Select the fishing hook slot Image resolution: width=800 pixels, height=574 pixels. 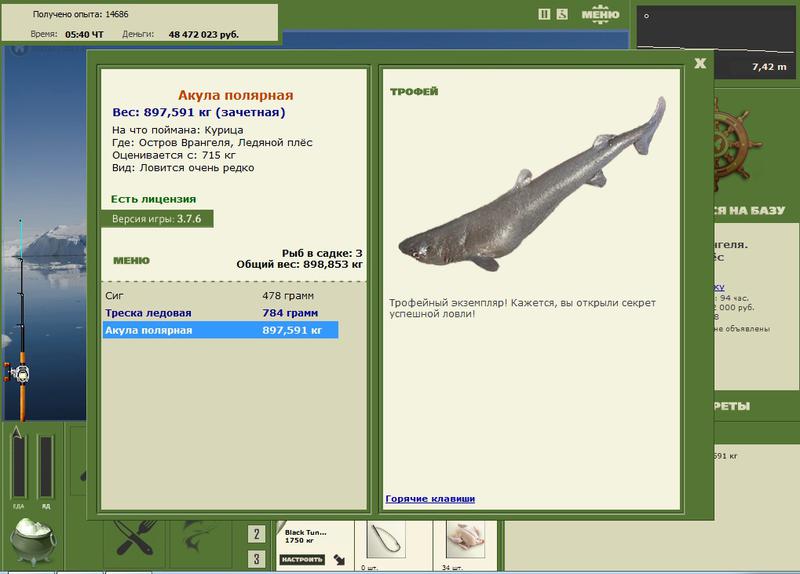386,540
